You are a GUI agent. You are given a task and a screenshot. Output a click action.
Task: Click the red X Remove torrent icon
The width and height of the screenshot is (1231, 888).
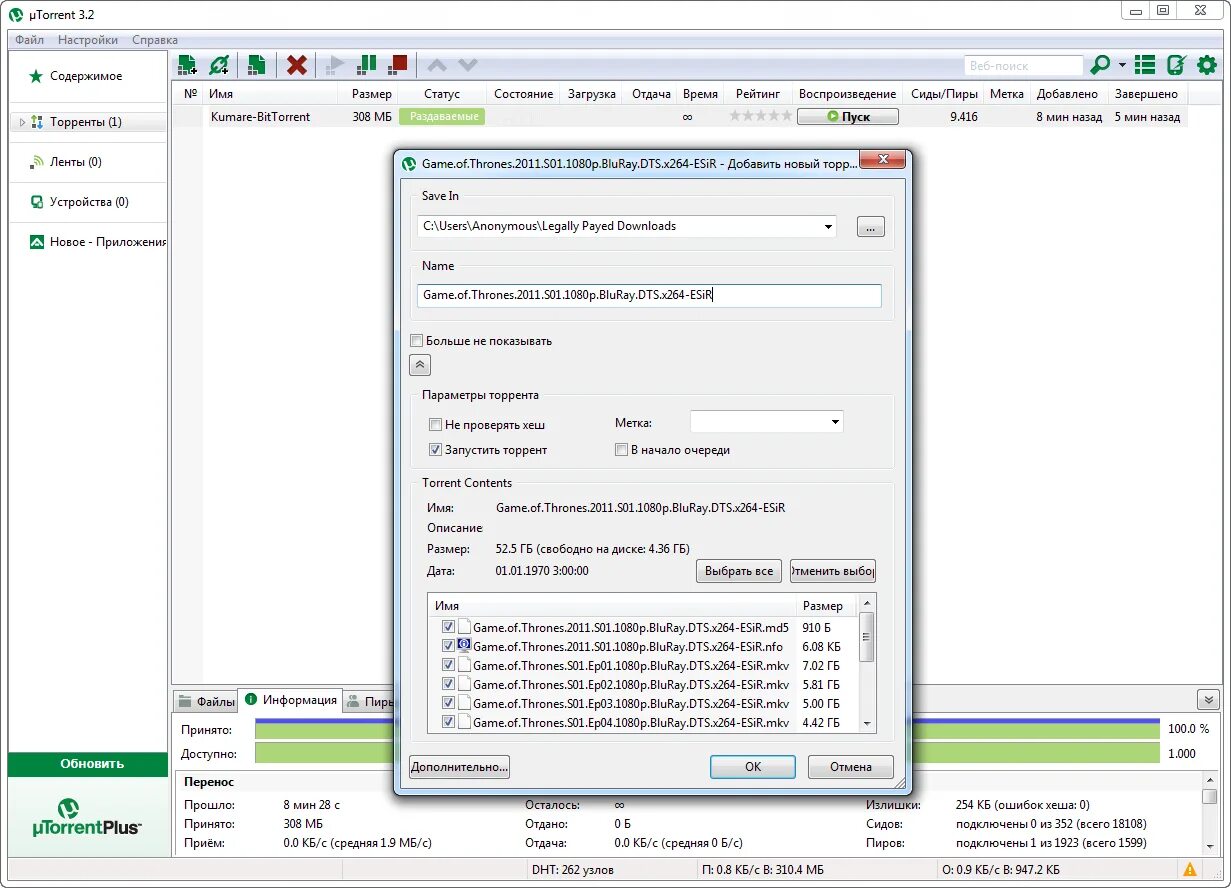click(297, 65)
